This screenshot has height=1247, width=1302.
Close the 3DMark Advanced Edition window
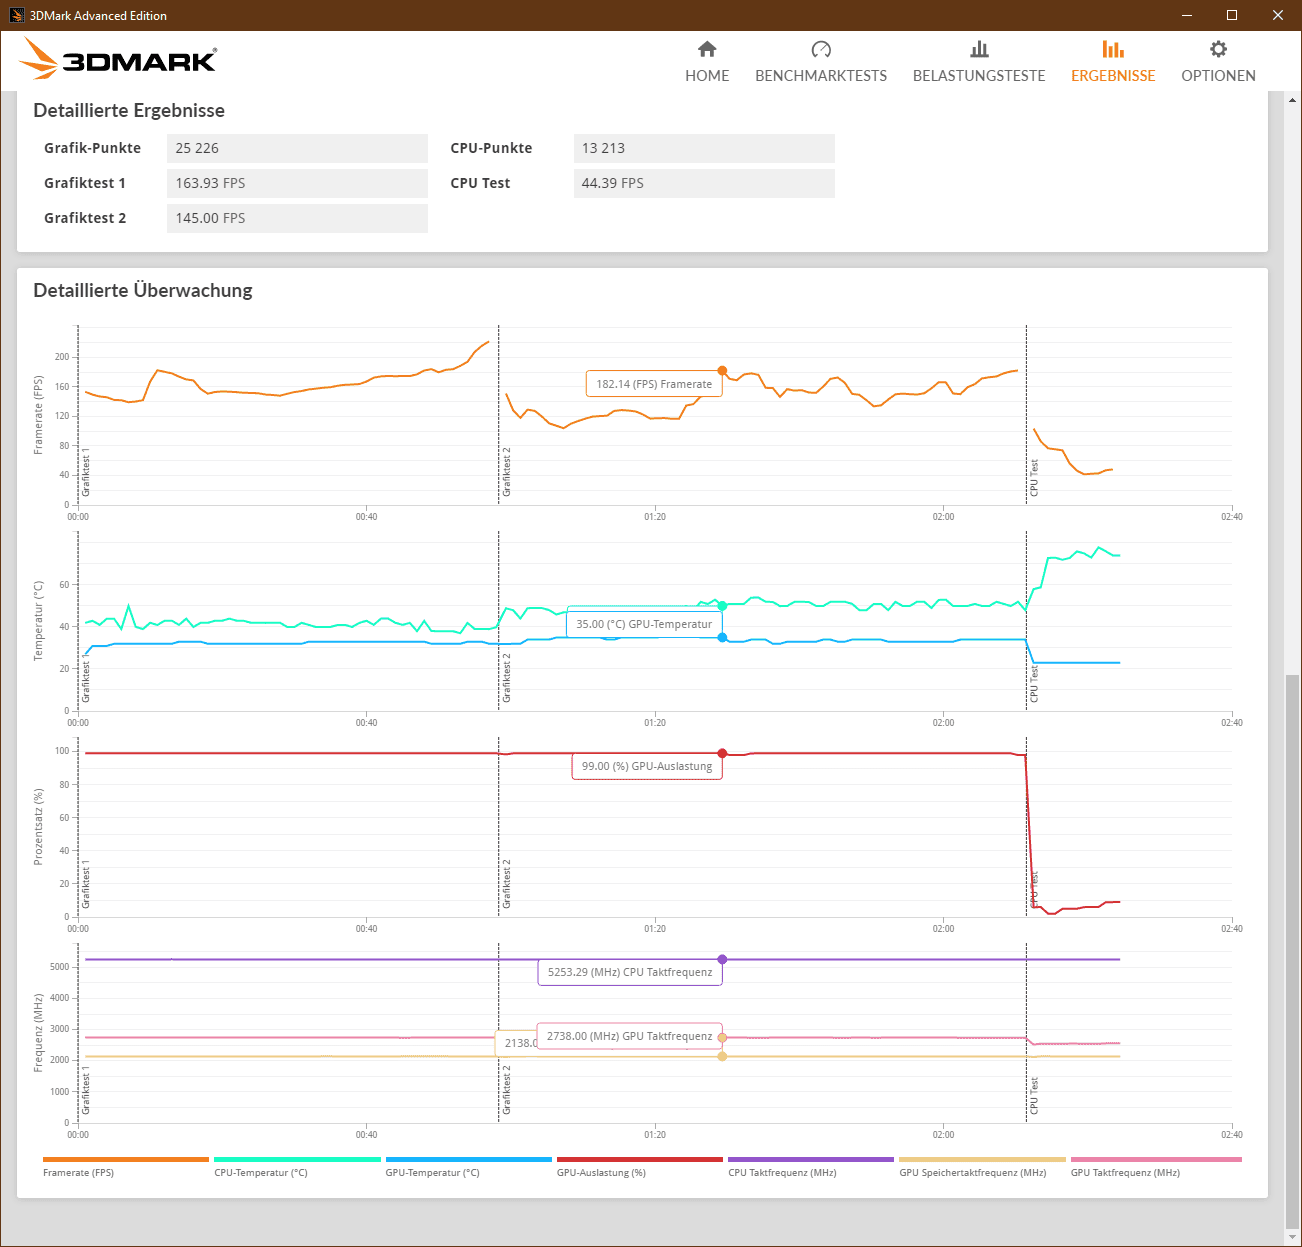(x=1278, y=15)
